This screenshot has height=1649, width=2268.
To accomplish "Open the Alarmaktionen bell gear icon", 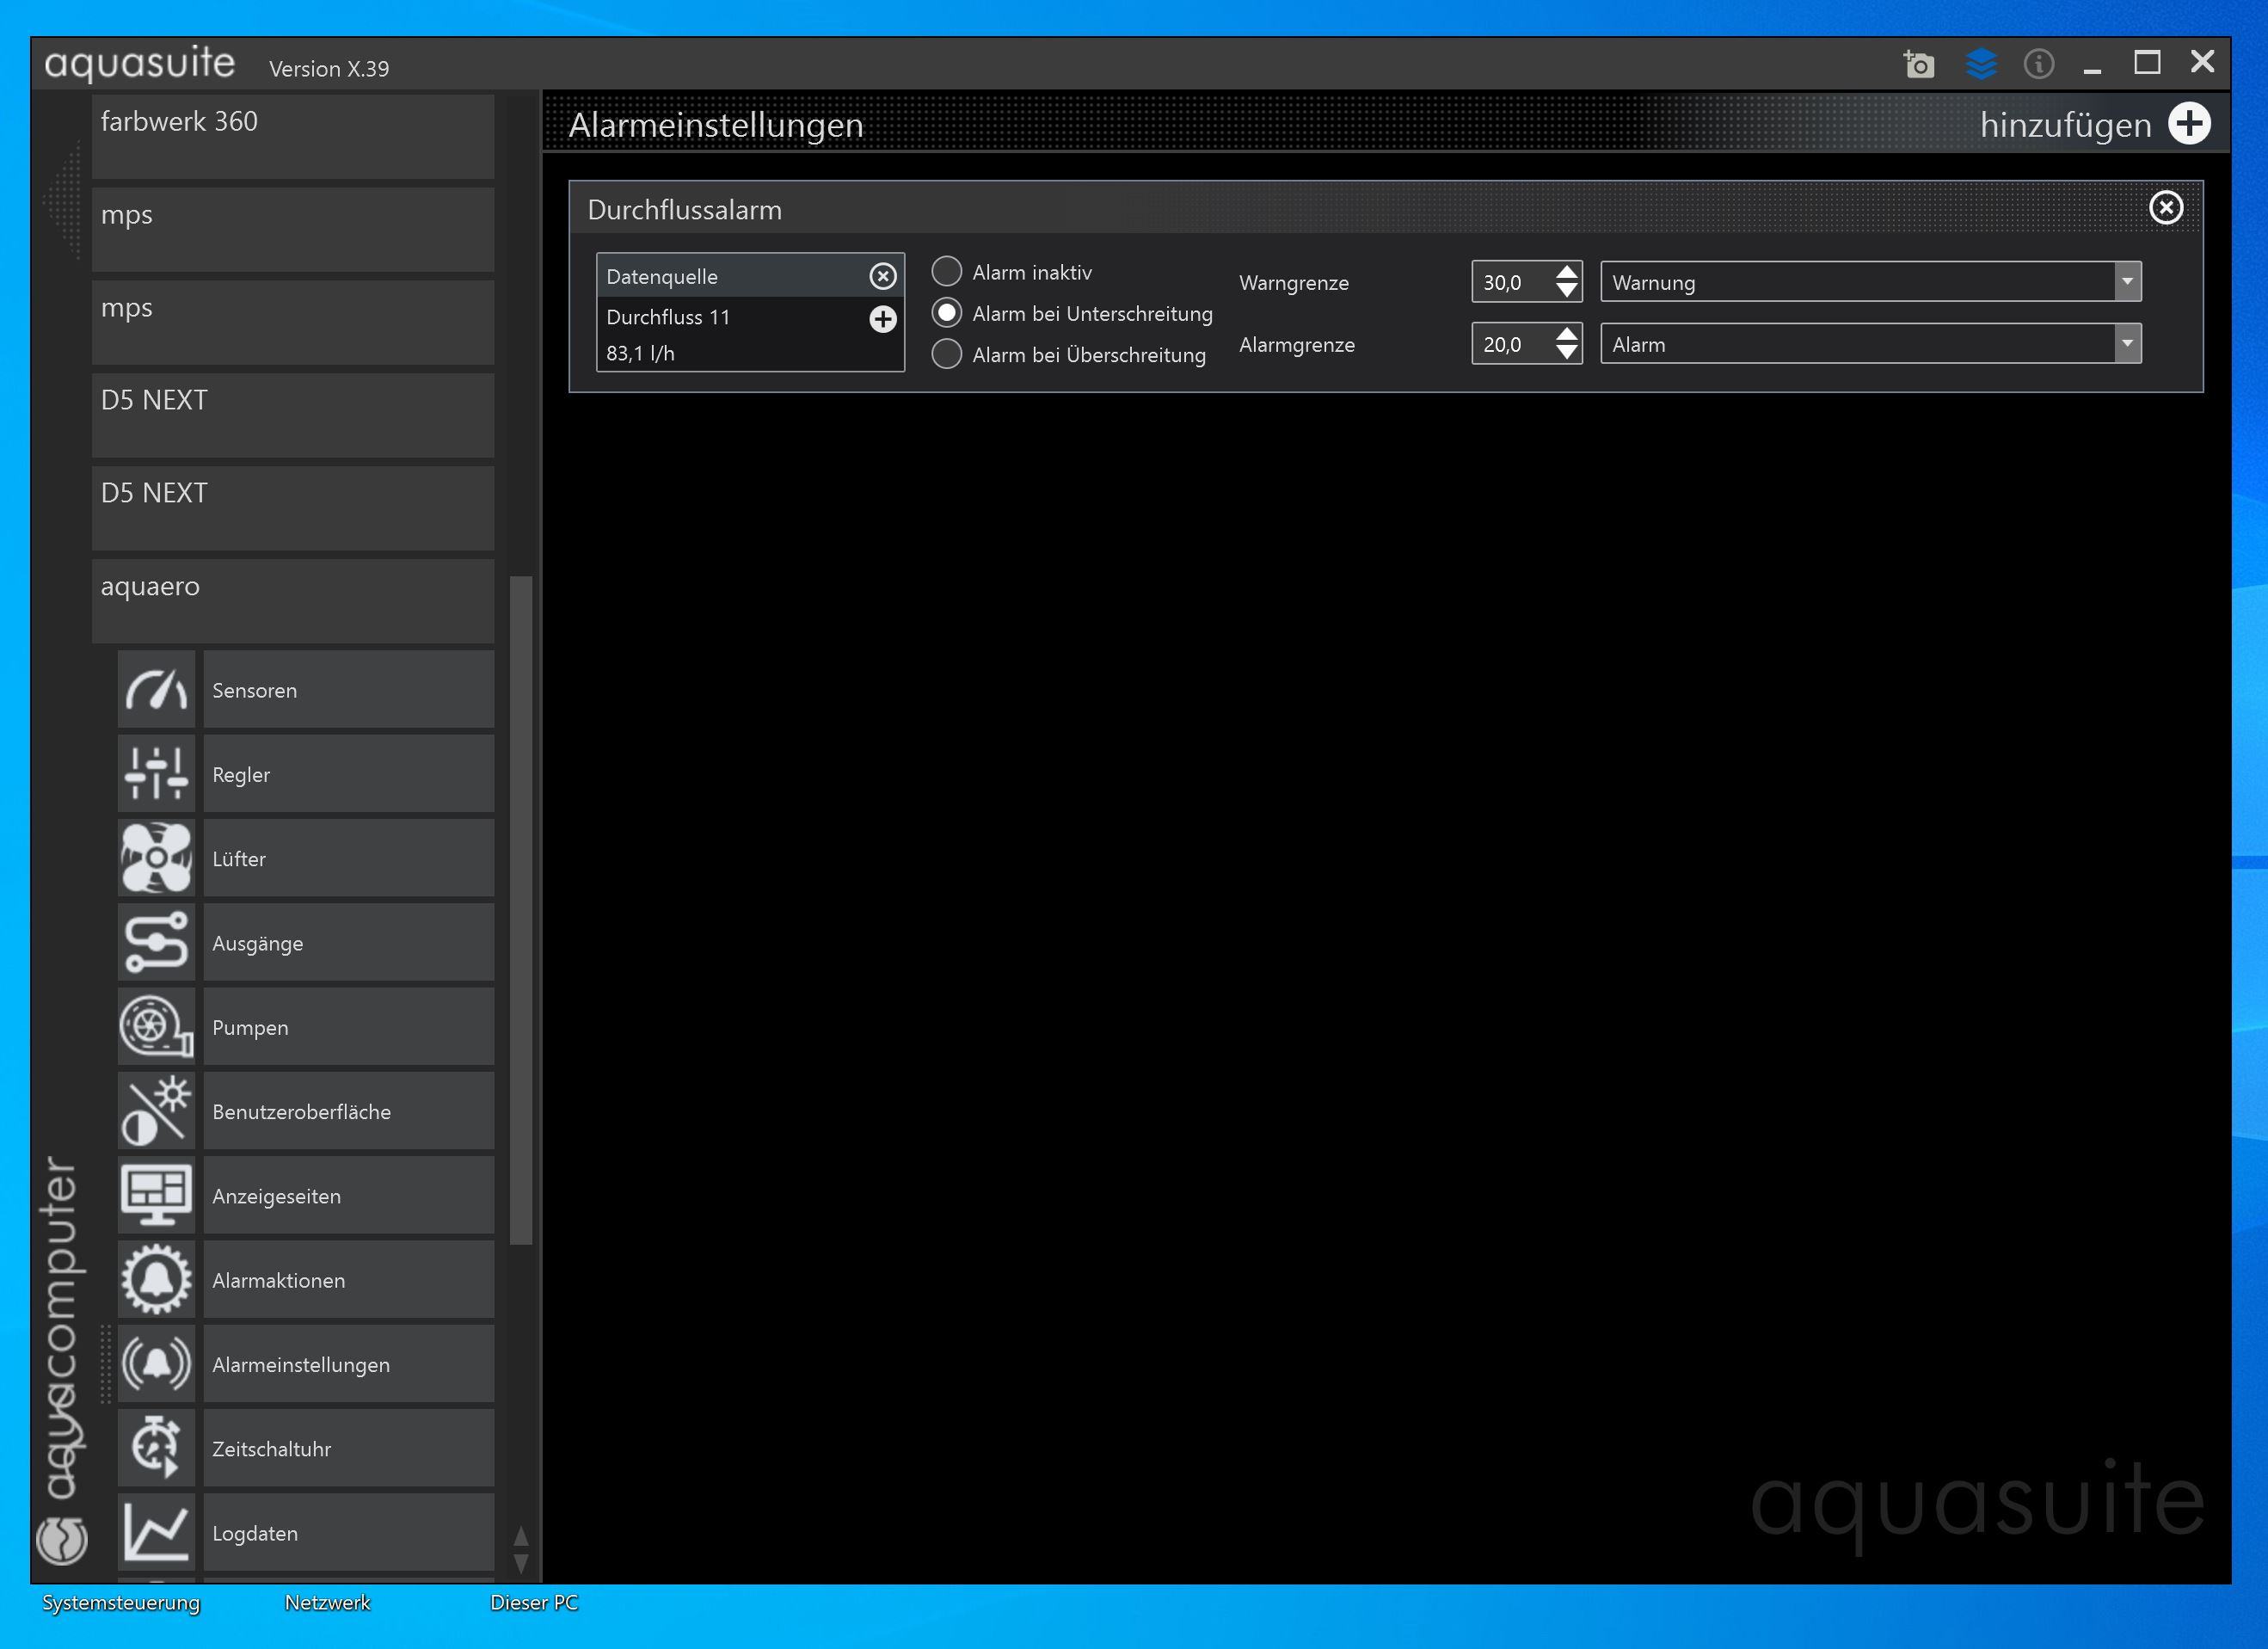I will point(156,1279).
